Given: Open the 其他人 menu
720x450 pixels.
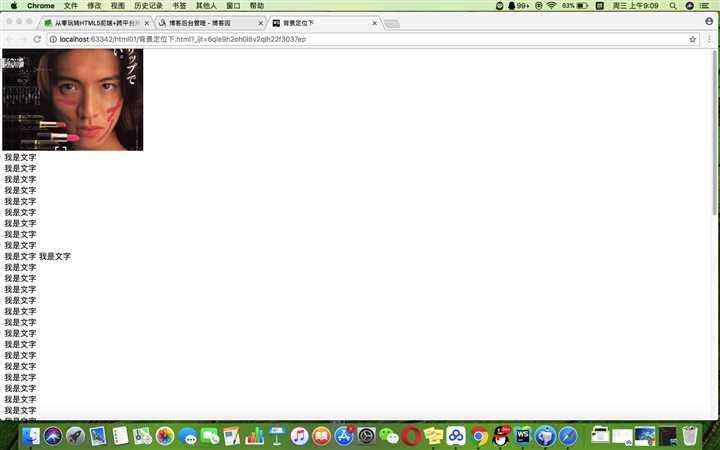Looking at the screenshot, I should pos(206,6).
